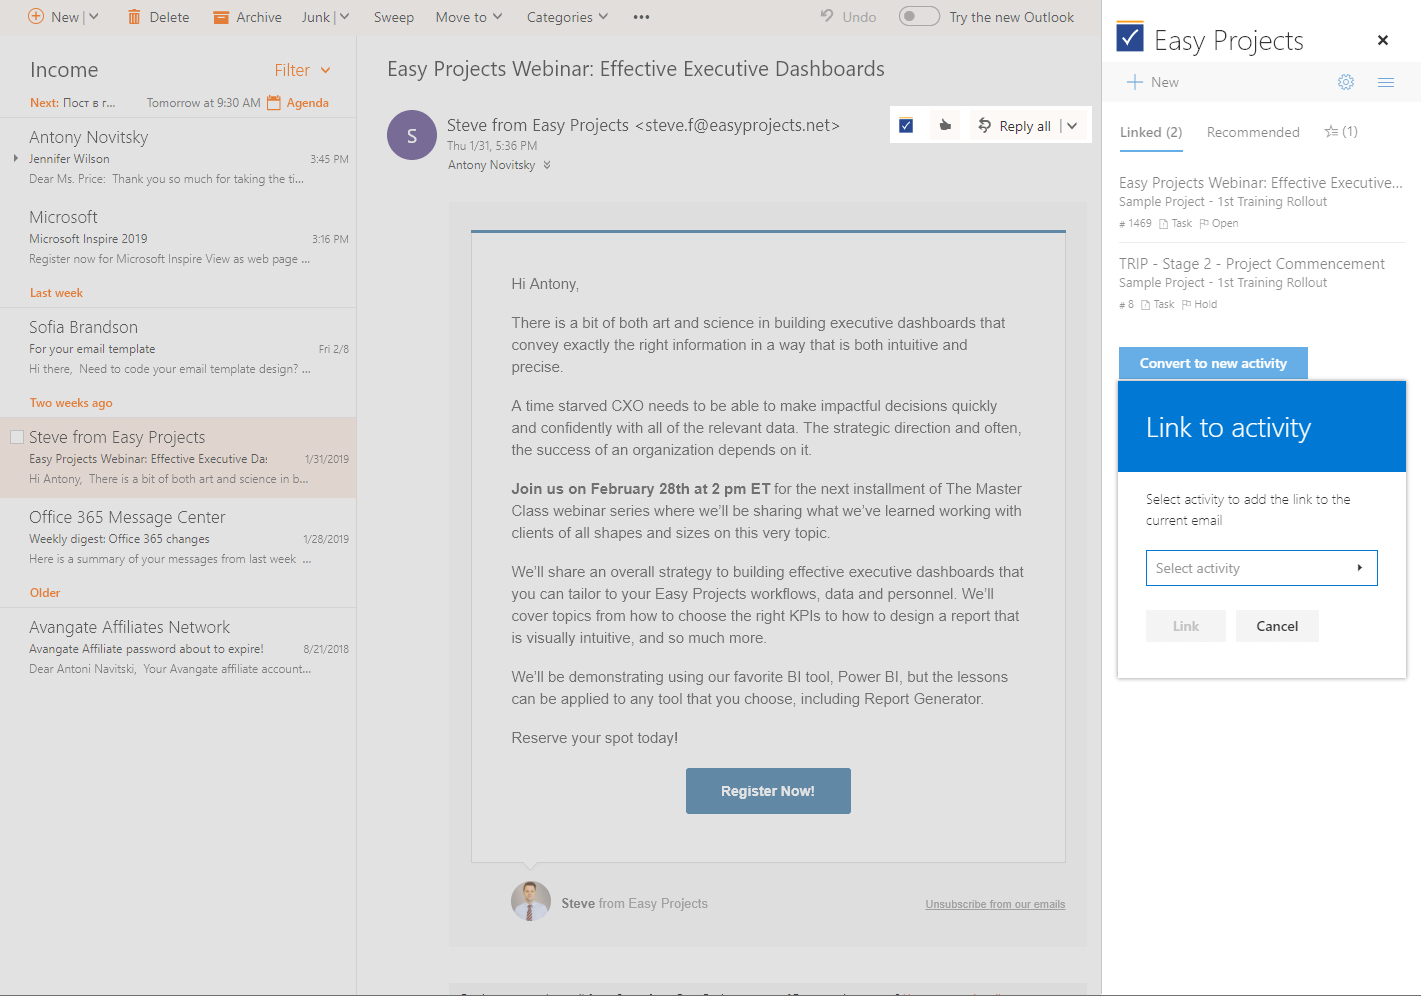Open the Categories dropdown
1422x996 pixels.
coord(567,17)
